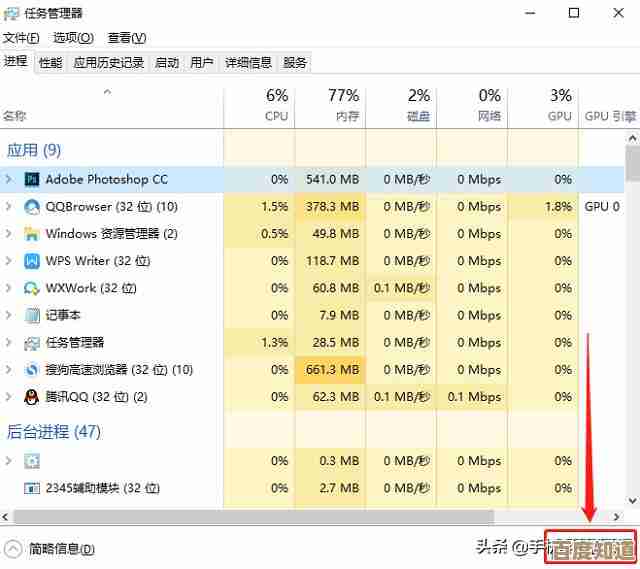The width and height of the screenshot is (640, 569).
Task: Open the 选项(O) menu
Action: pos(73,38)
